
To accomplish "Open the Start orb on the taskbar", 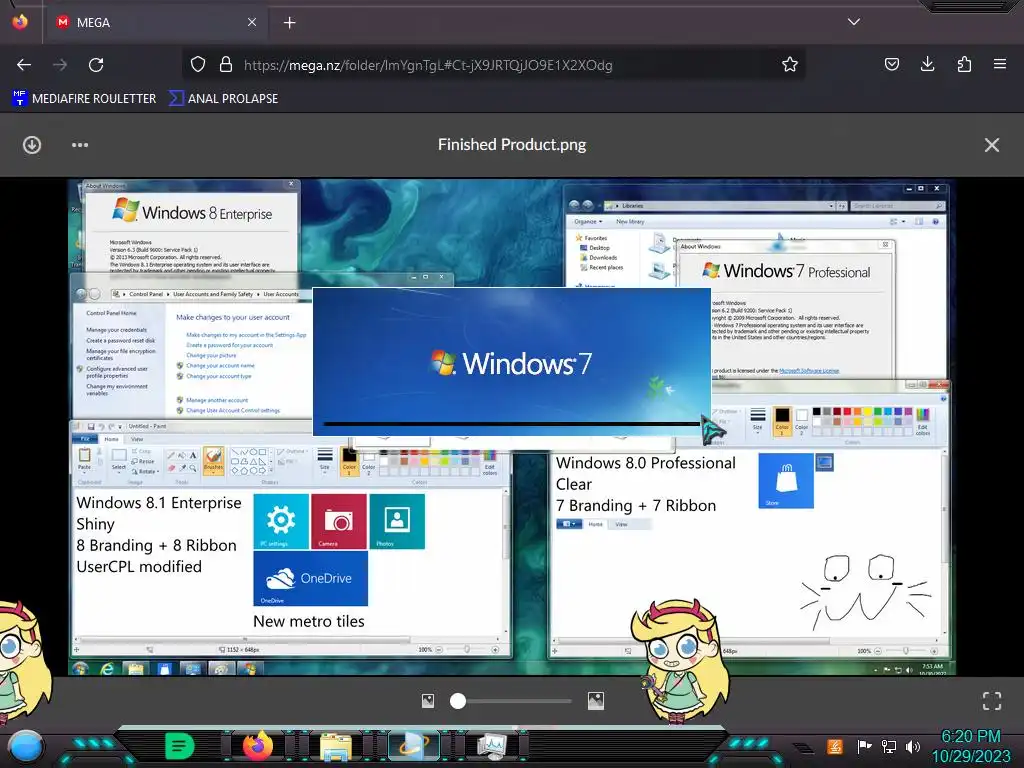I will [25, 746].
